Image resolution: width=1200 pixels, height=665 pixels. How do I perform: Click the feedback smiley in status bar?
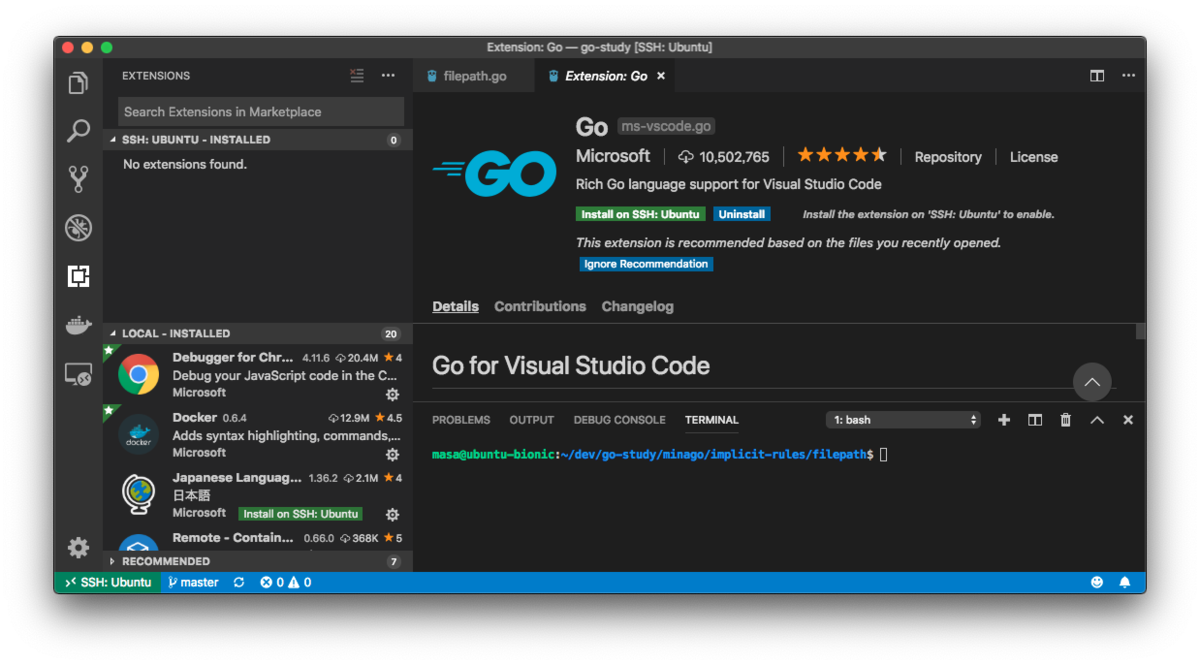click(1097, 582)
